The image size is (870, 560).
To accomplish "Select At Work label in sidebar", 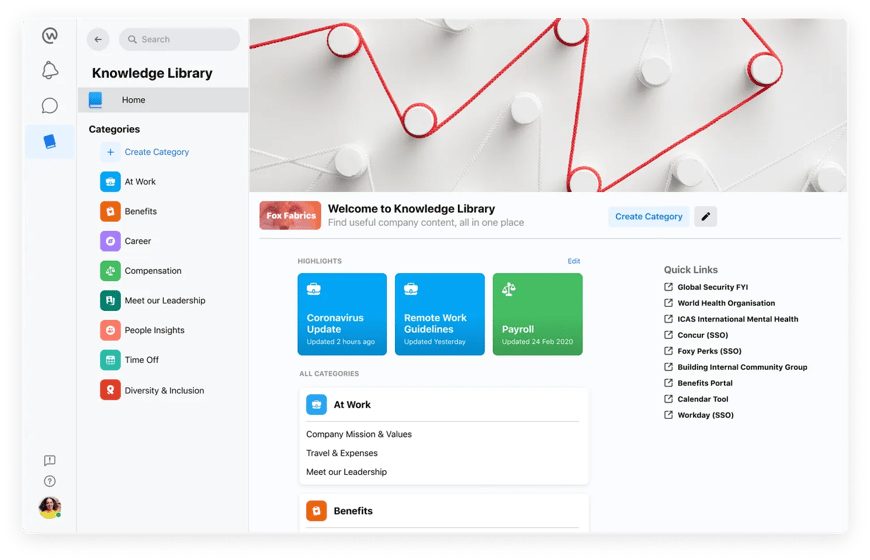I will coord(140,181).
